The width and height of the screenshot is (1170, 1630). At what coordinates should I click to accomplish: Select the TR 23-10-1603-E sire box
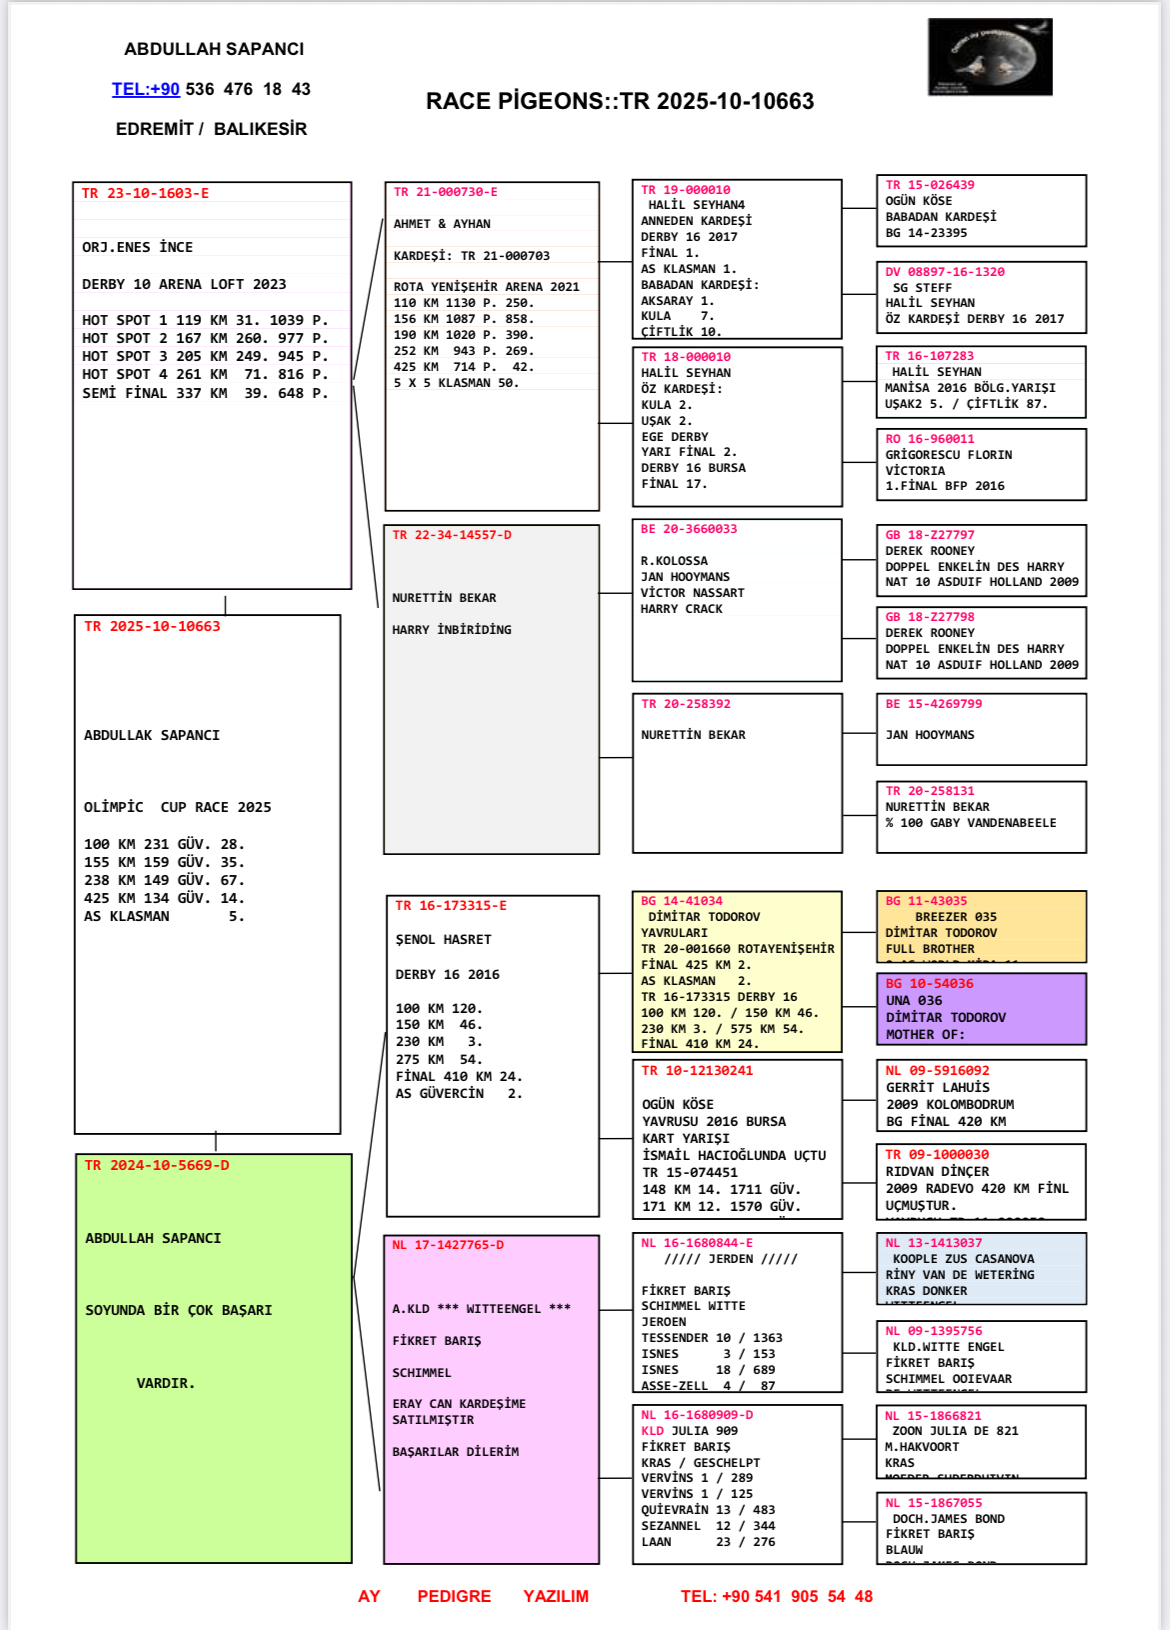tap(212, 385)
